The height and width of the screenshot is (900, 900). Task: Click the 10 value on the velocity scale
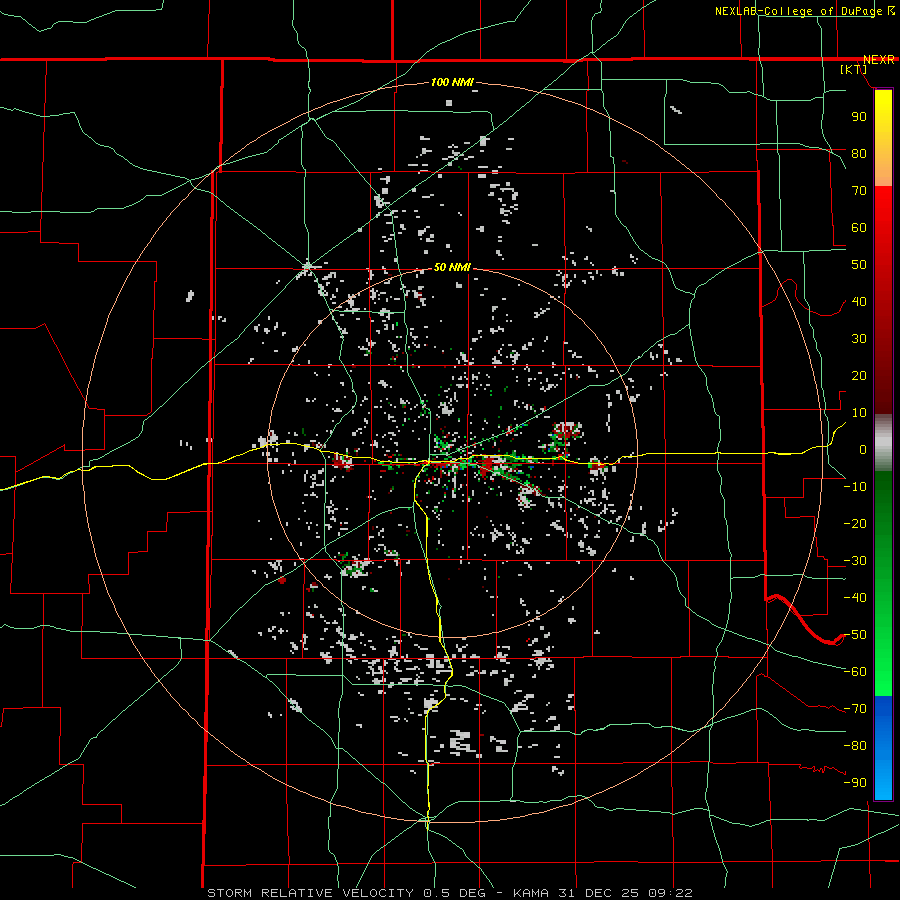tap(859, 413)
